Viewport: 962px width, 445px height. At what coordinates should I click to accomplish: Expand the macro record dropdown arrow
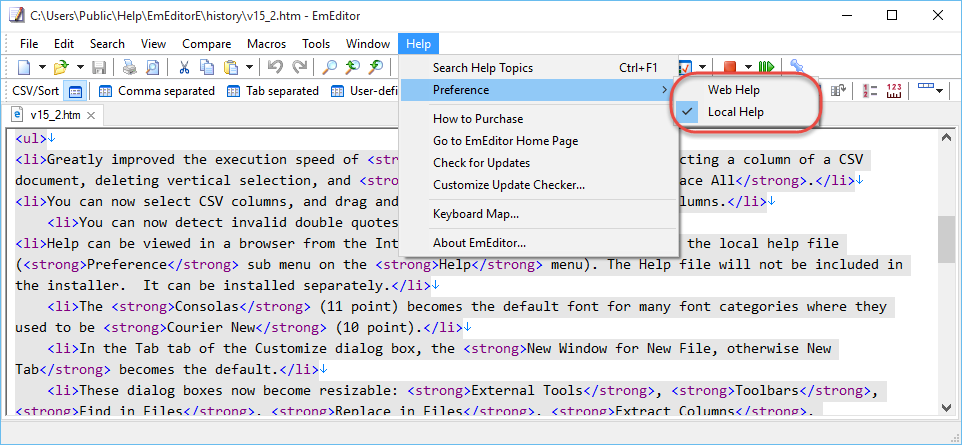pyautogui.click(x=748, y=66)
